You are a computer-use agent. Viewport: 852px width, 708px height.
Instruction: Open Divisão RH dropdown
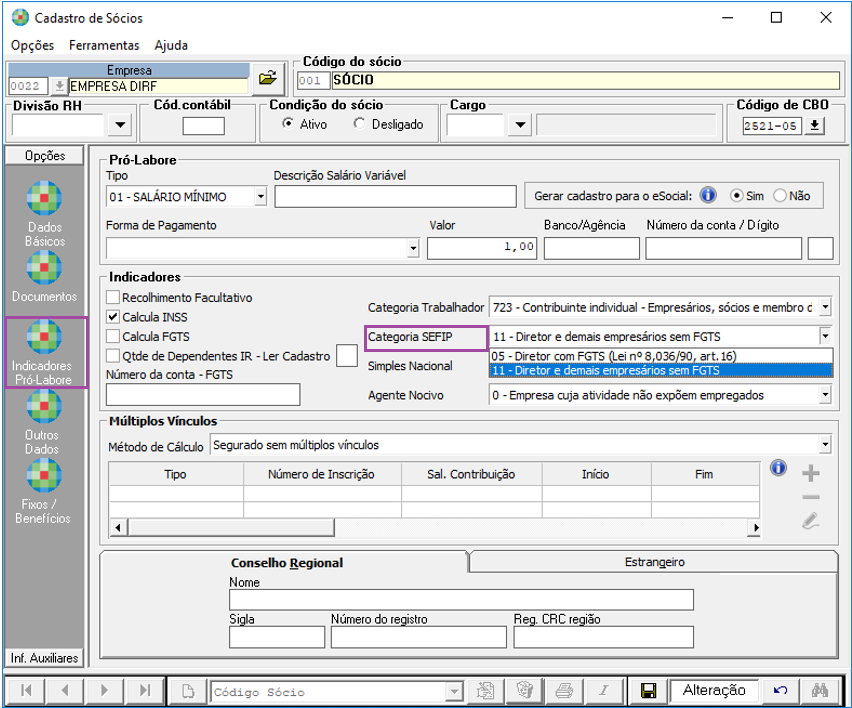[120, 125]
